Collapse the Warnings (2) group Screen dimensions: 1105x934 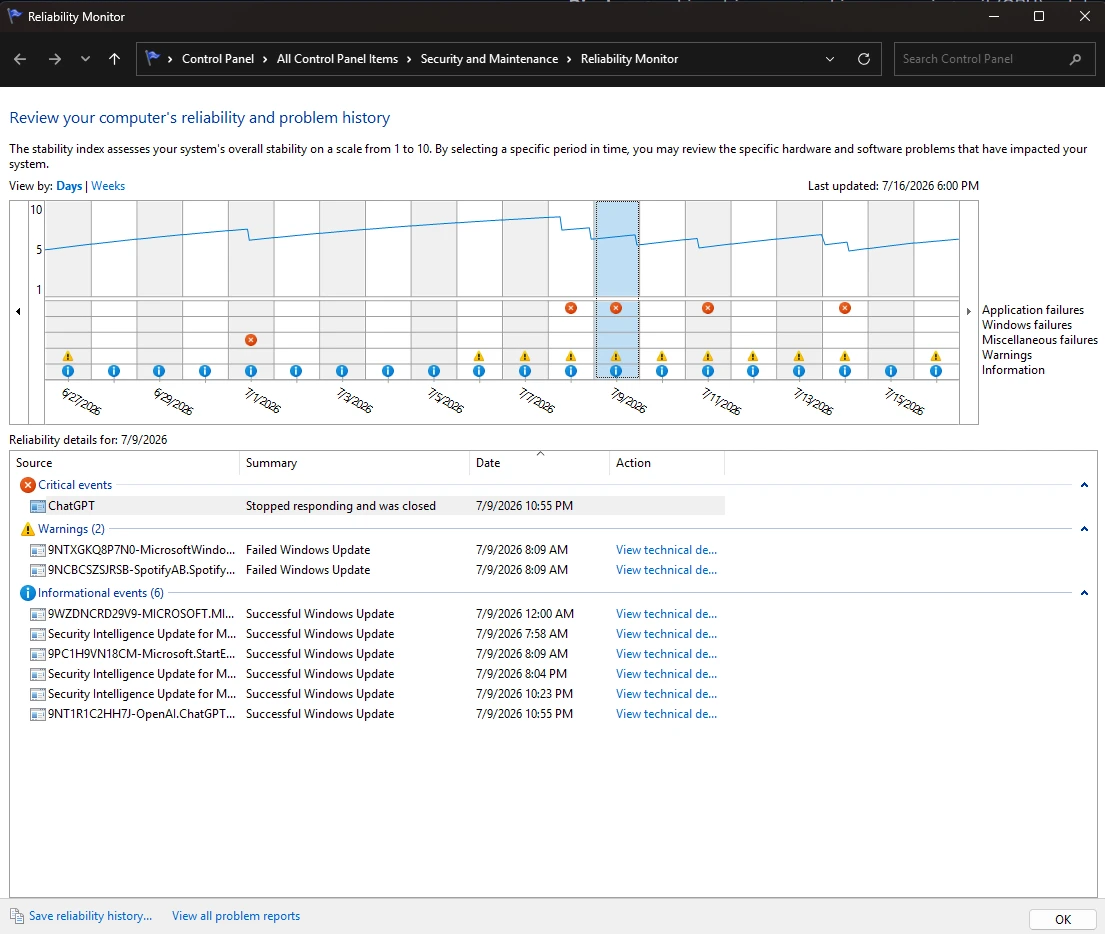click(x=1084, y=529)
